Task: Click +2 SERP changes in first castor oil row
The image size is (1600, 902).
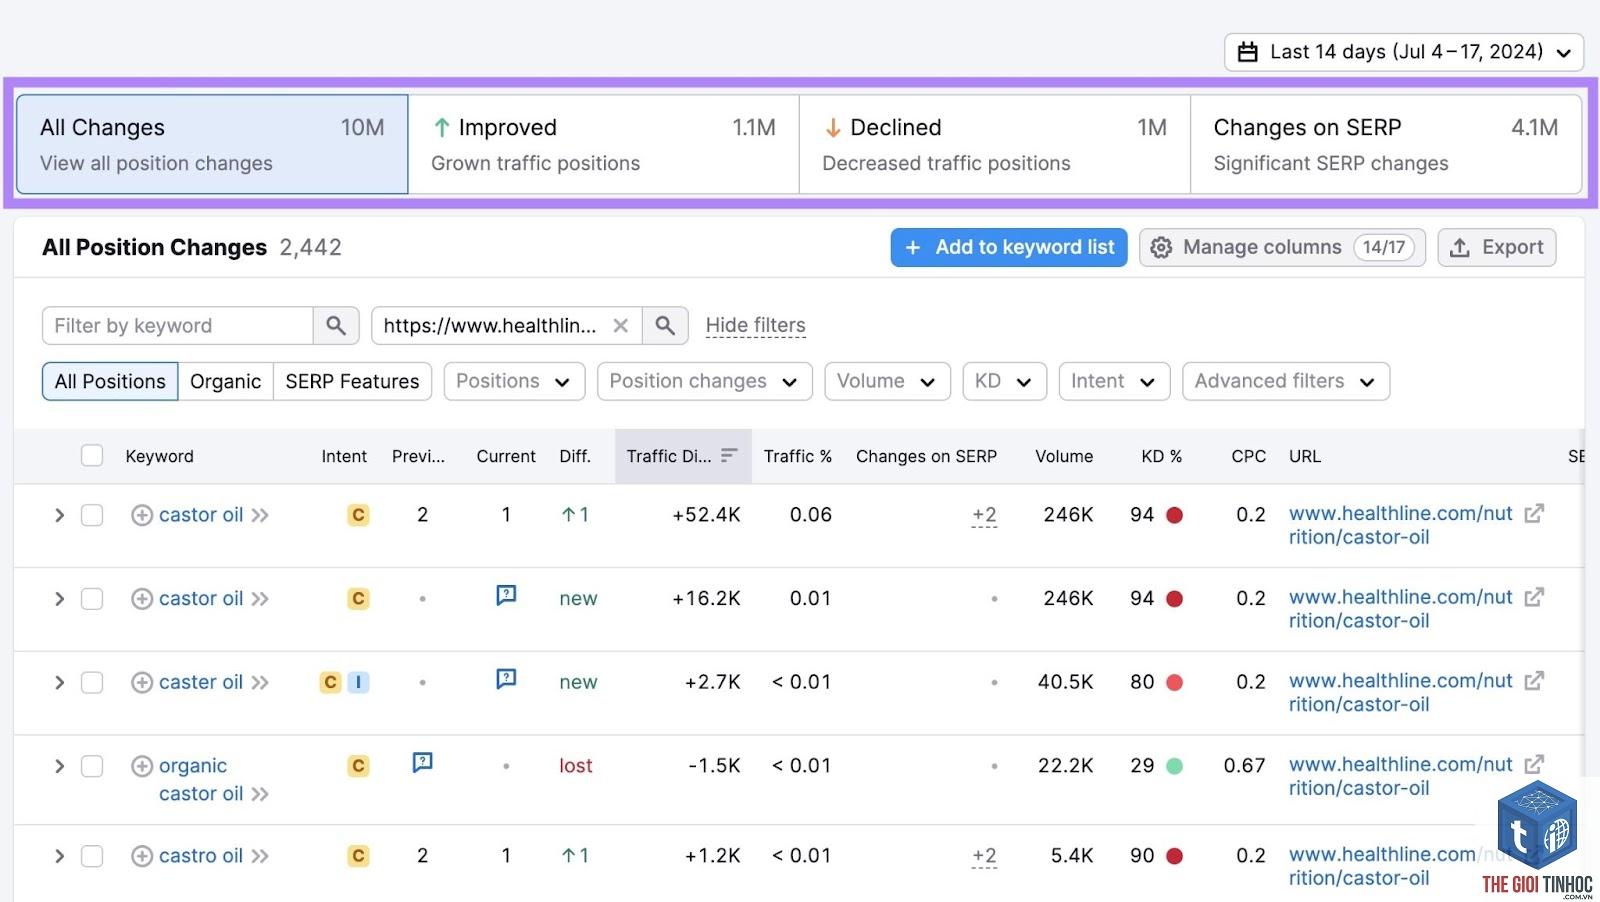Action: [x=984, y=515]
